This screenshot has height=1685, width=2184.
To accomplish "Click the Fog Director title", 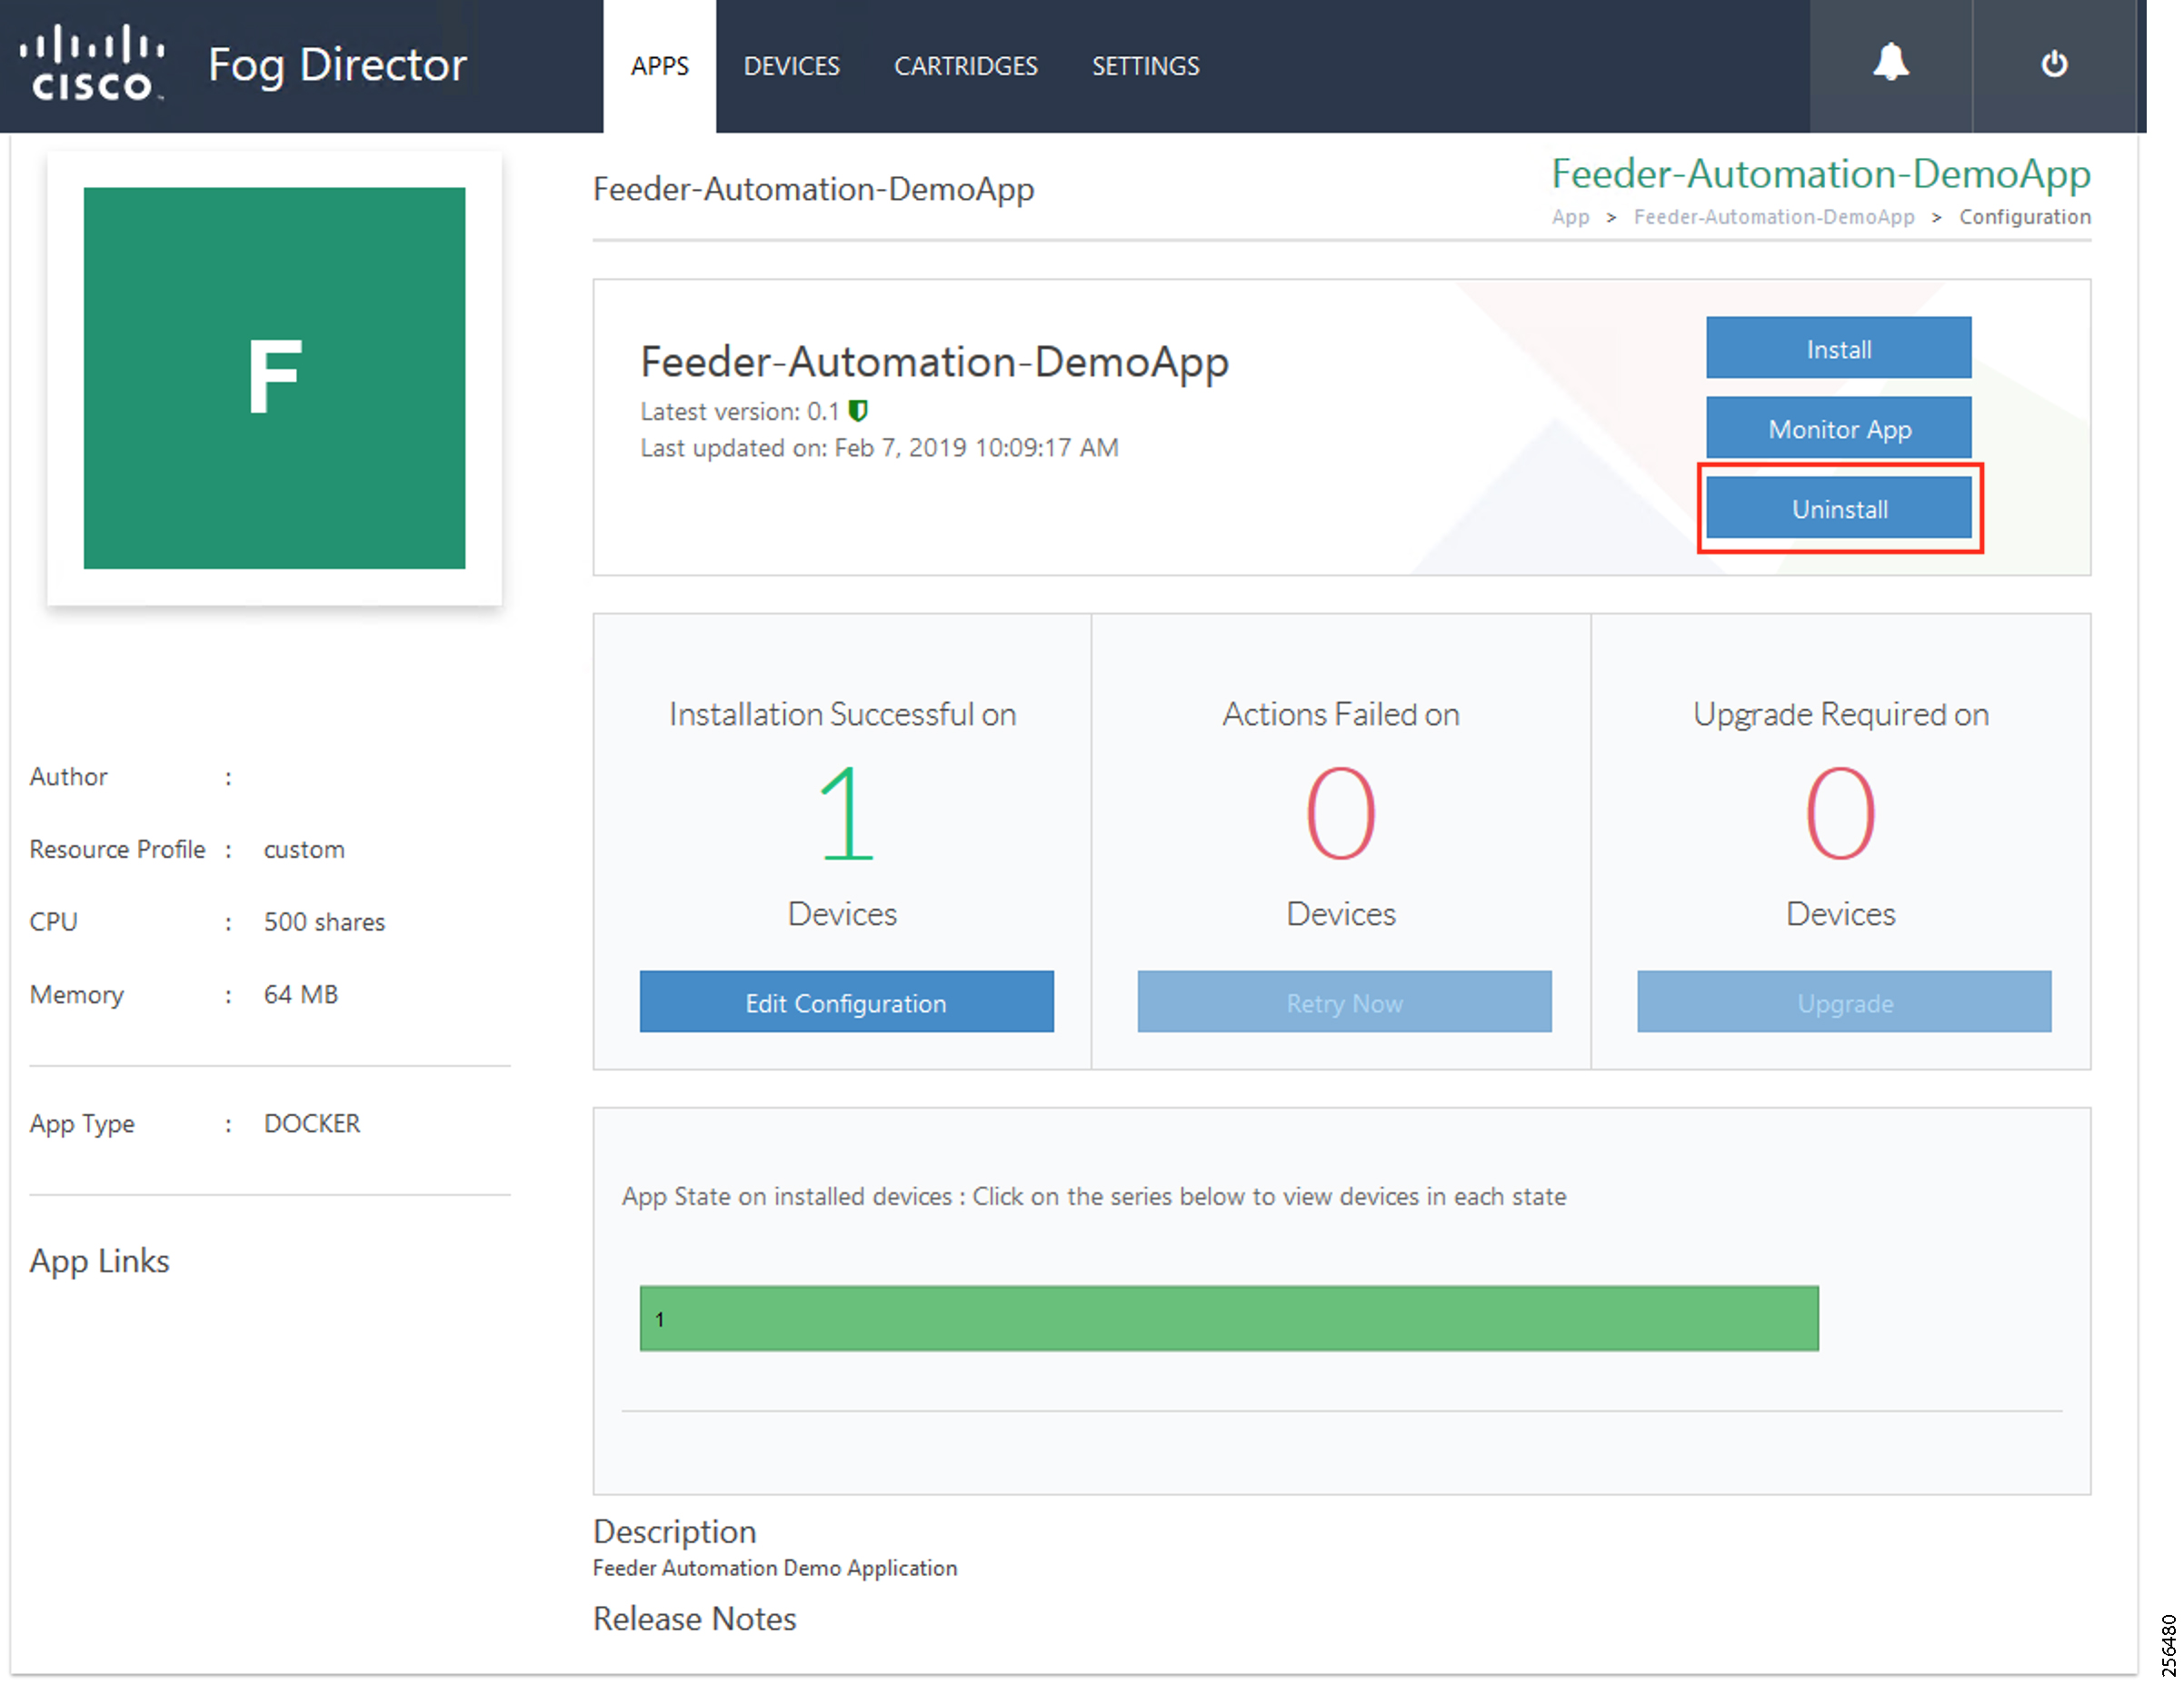I will coord(337,66).
